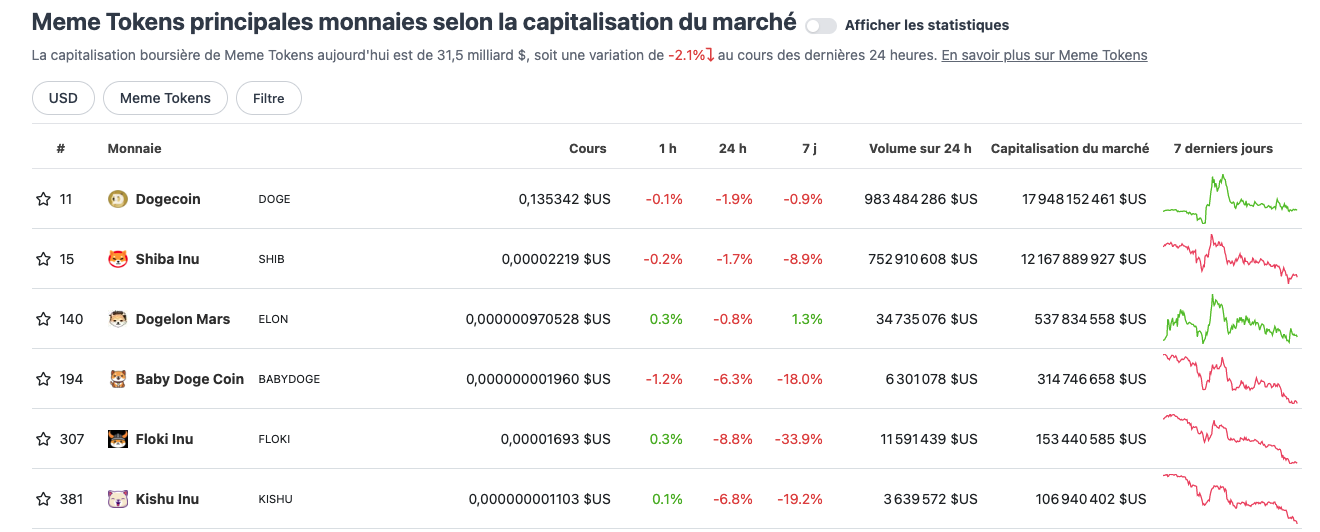Sort by Volume sur 24 h header

[x=920, y=148]
